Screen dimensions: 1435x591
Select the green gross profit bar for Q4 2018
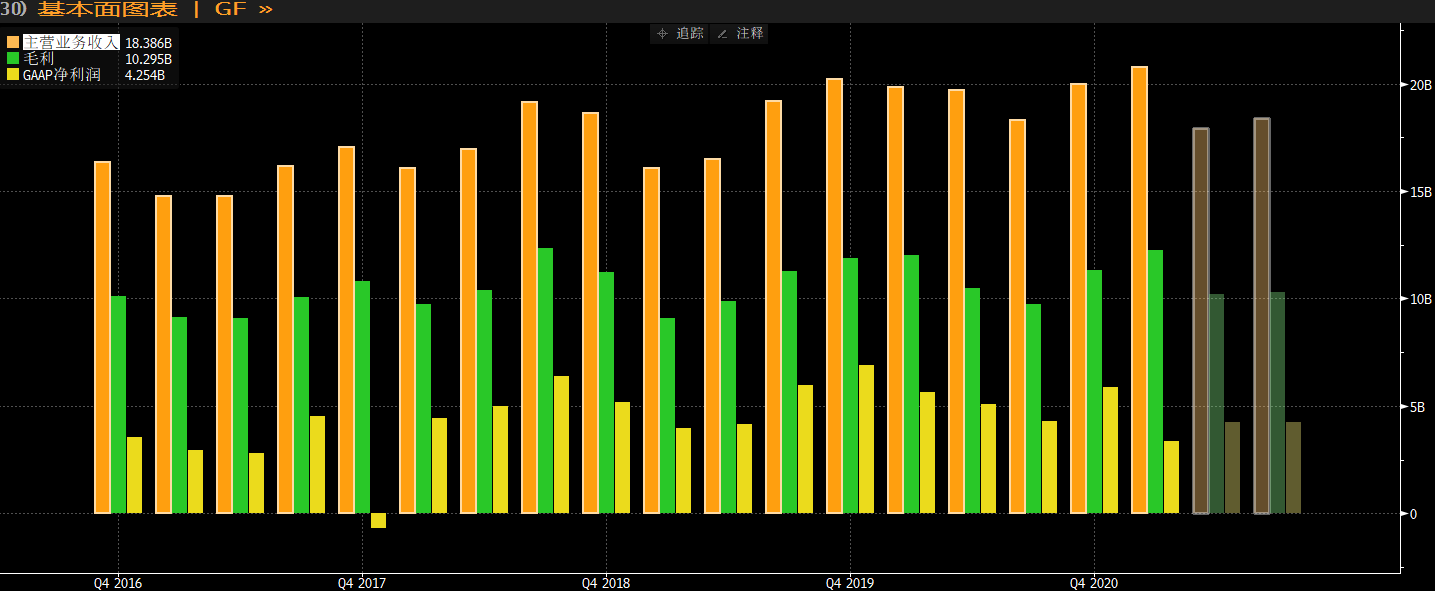pos(606,393)
